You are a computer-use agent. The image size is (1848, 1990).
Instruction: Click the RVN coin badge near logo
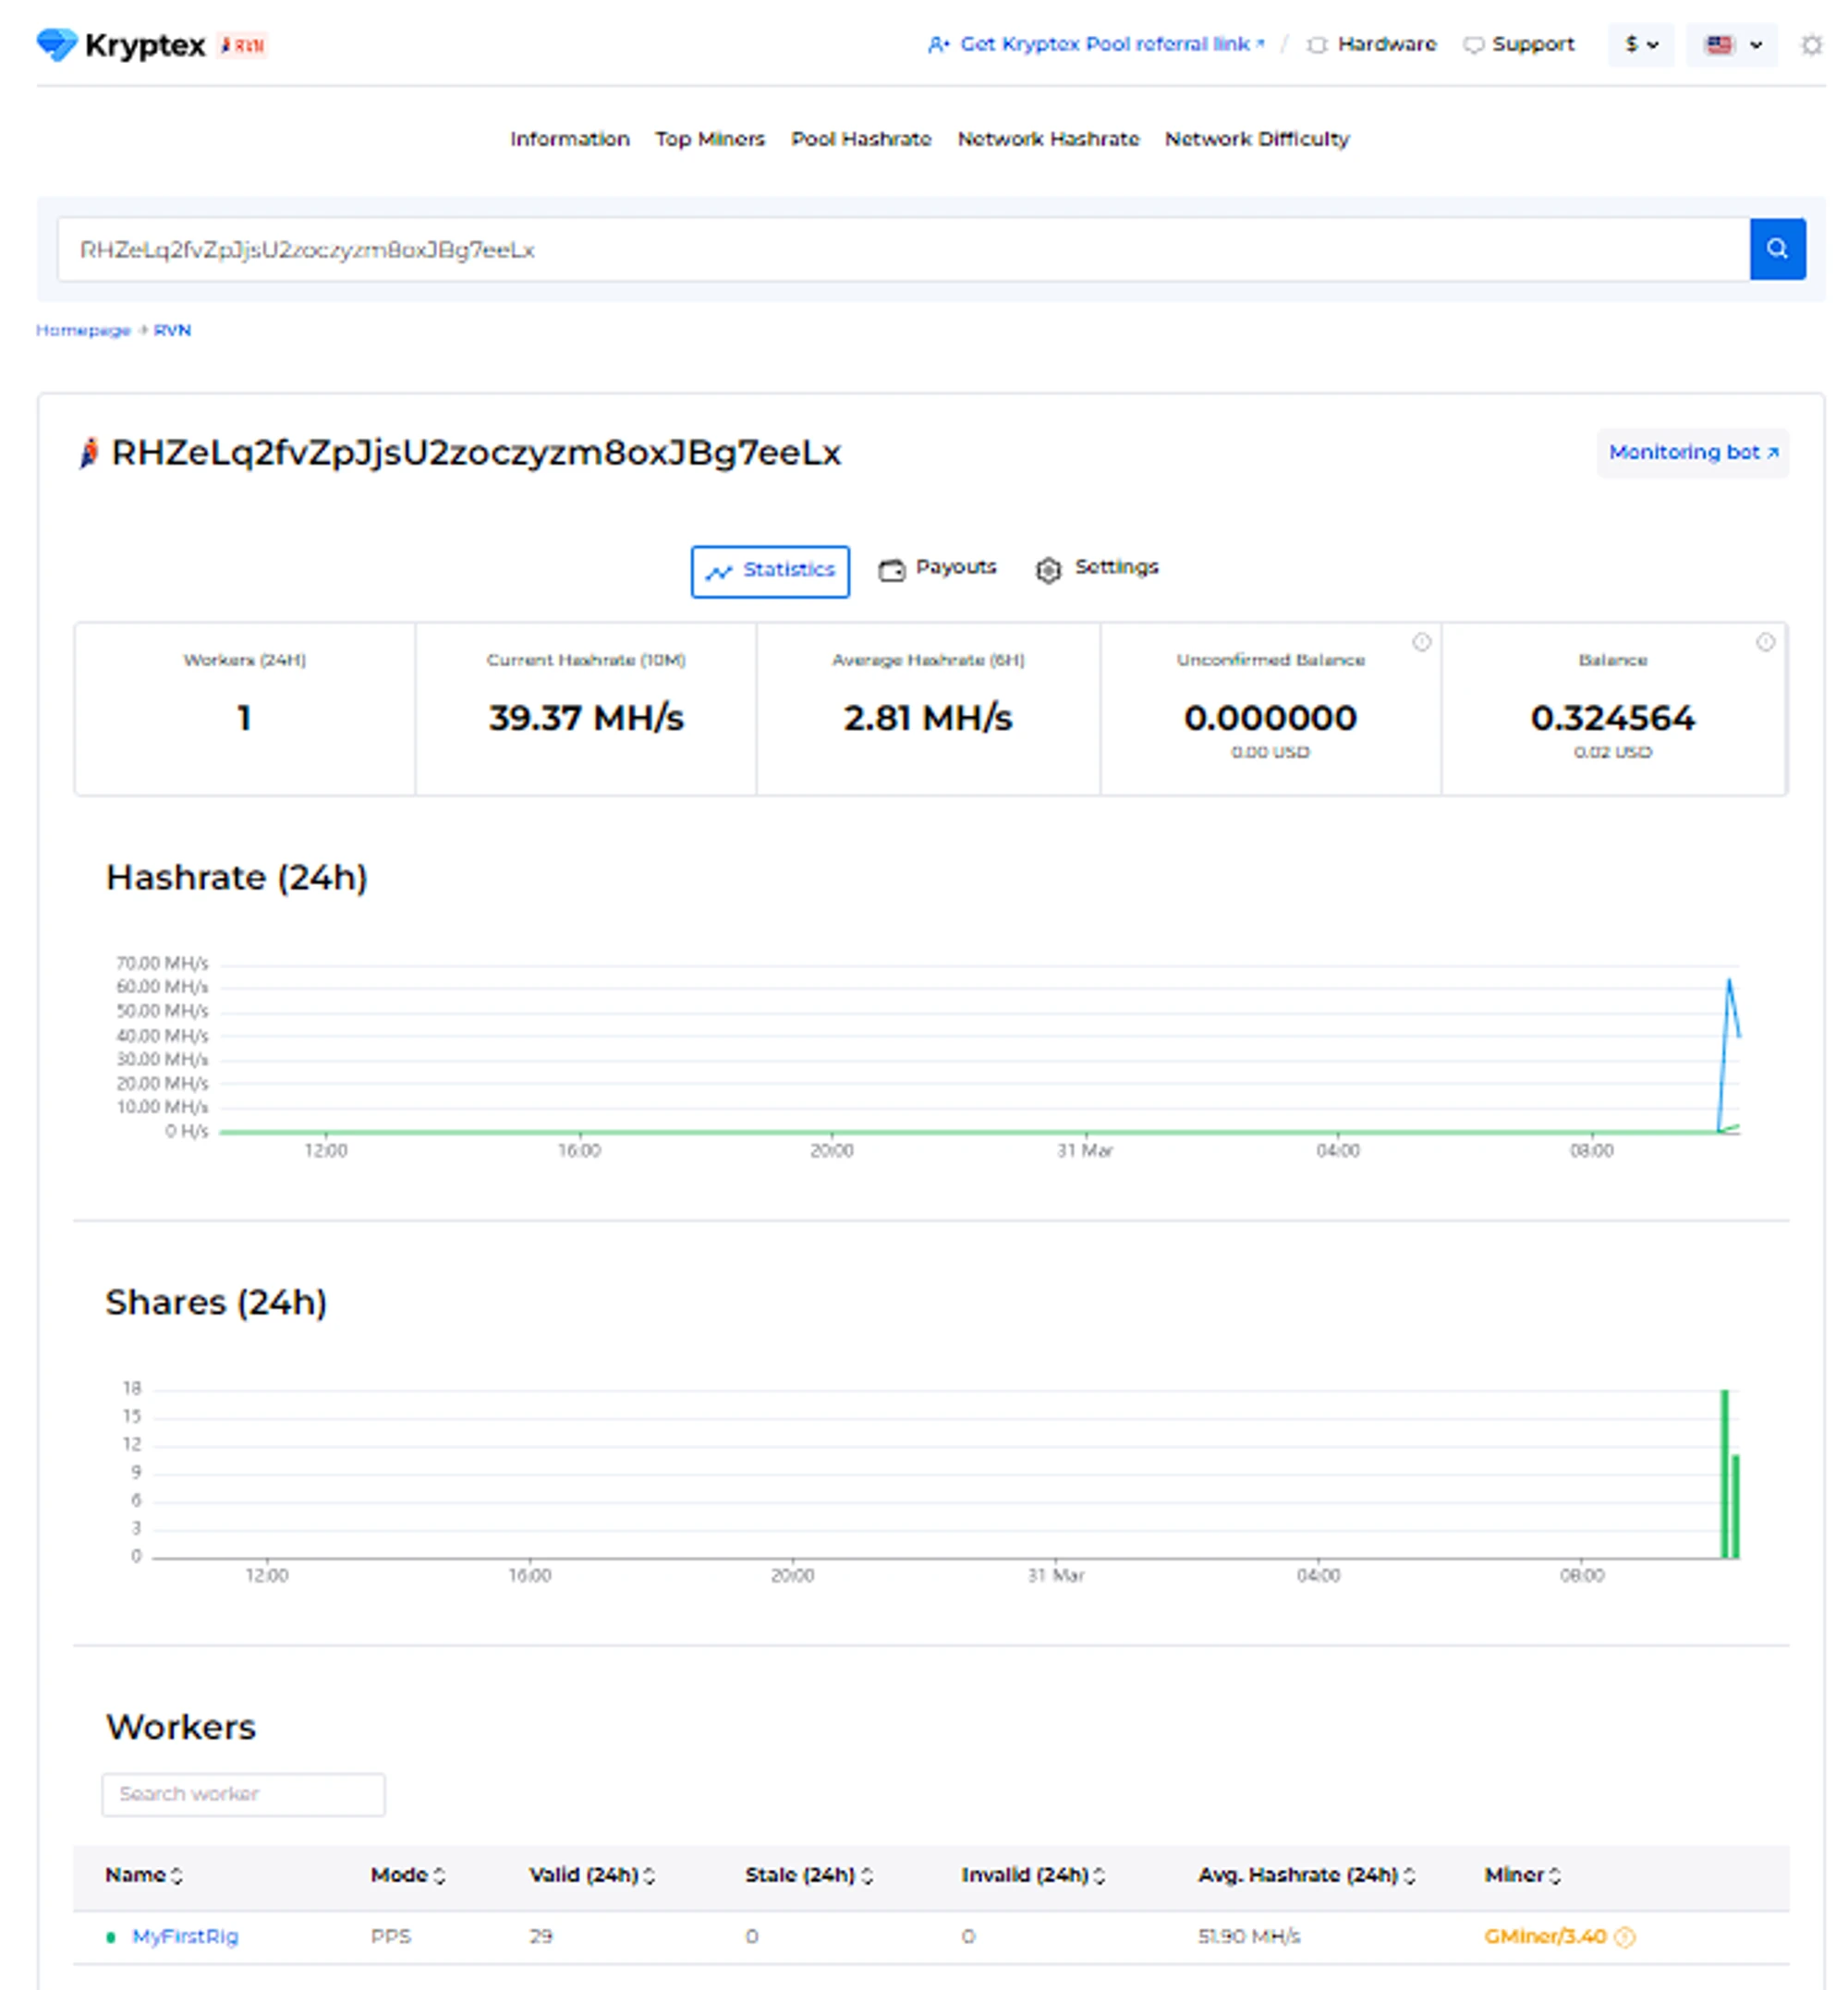(x=243, y=45)
